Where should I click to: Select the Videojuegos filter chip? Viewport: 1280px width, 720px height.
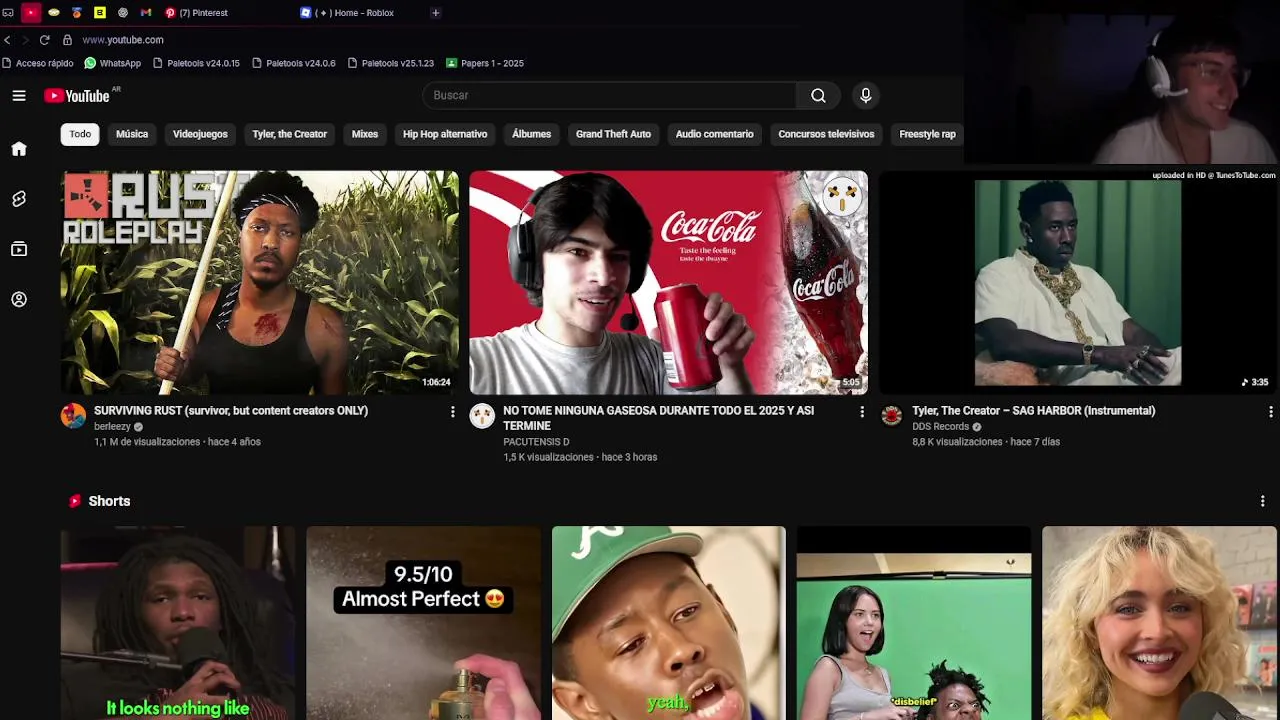pos(200,134)
